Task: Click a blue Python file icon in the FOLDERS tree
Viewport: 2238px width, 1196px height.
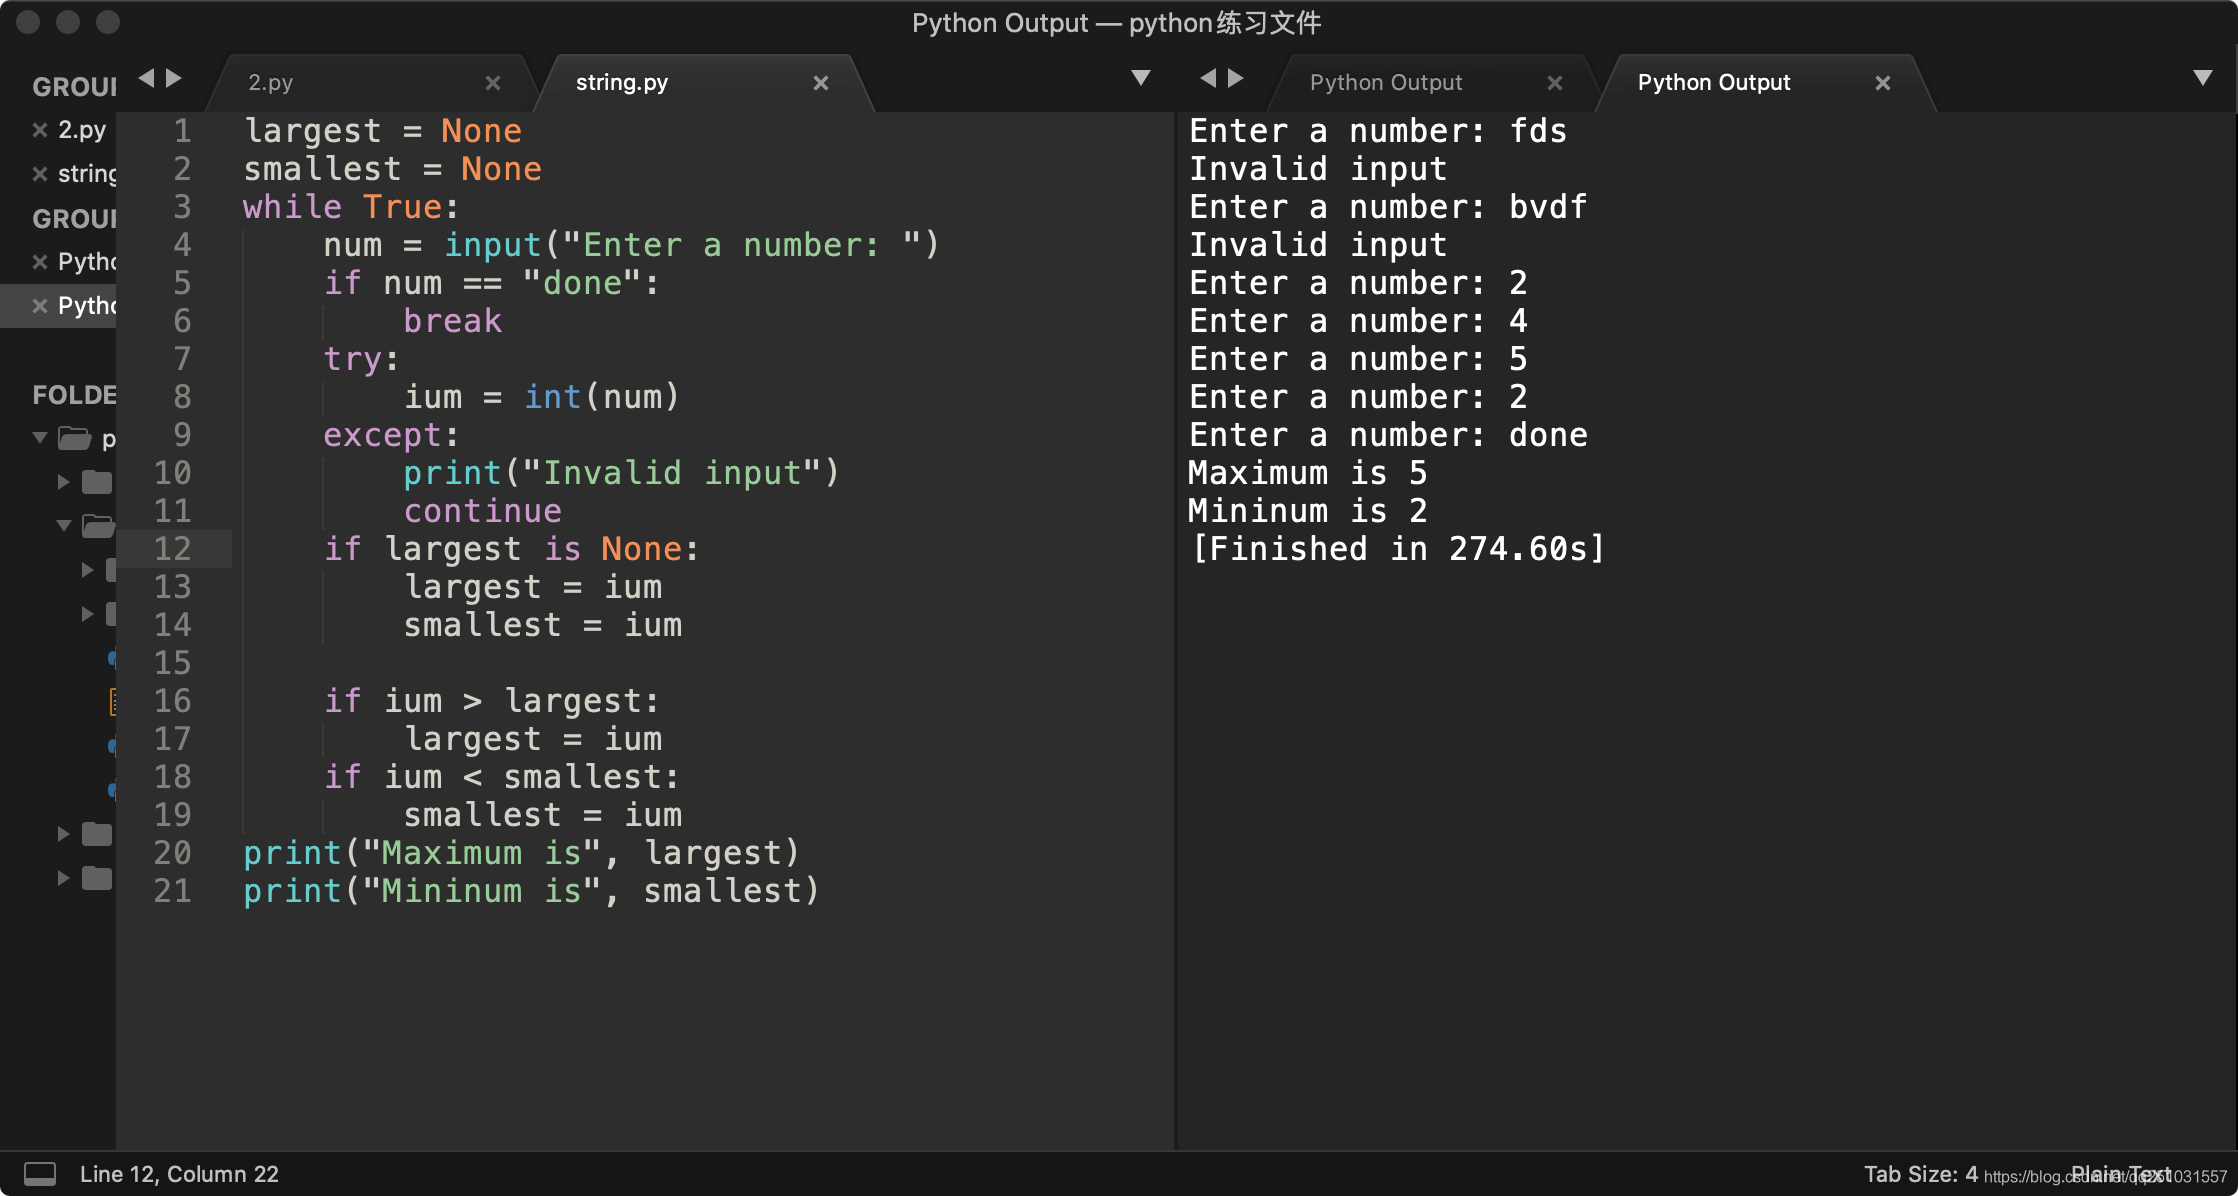Action: tap(113, 658)
